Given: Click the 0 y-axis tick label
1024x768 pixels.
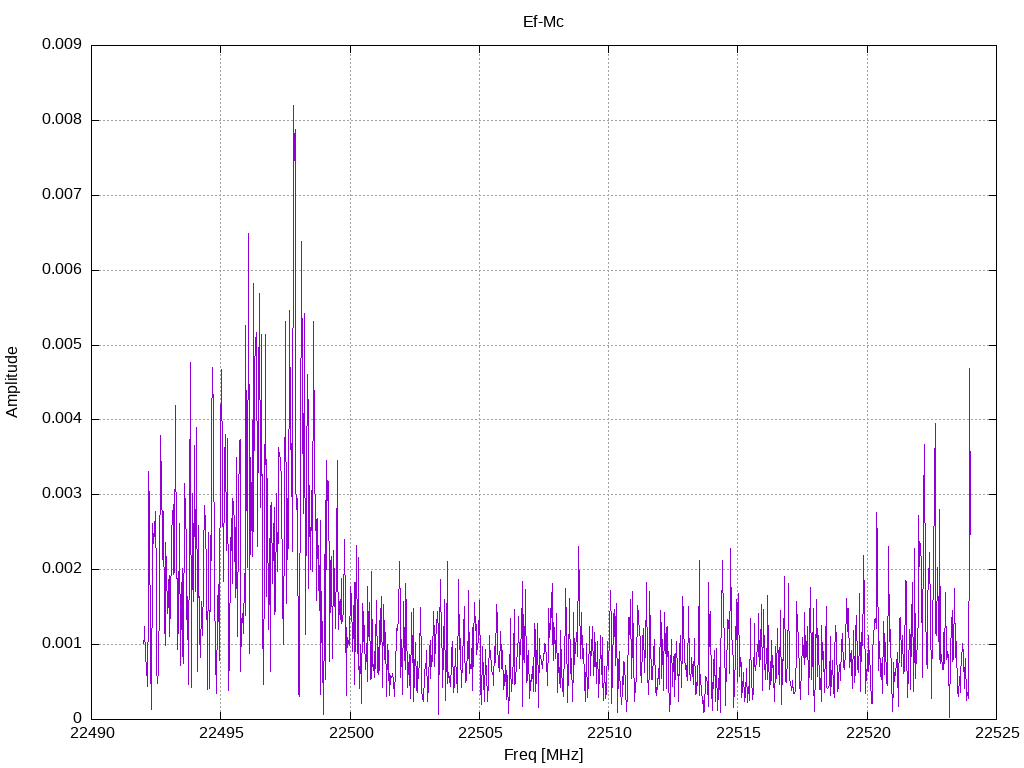Looking at the screenshot, I should coord(77,718).
